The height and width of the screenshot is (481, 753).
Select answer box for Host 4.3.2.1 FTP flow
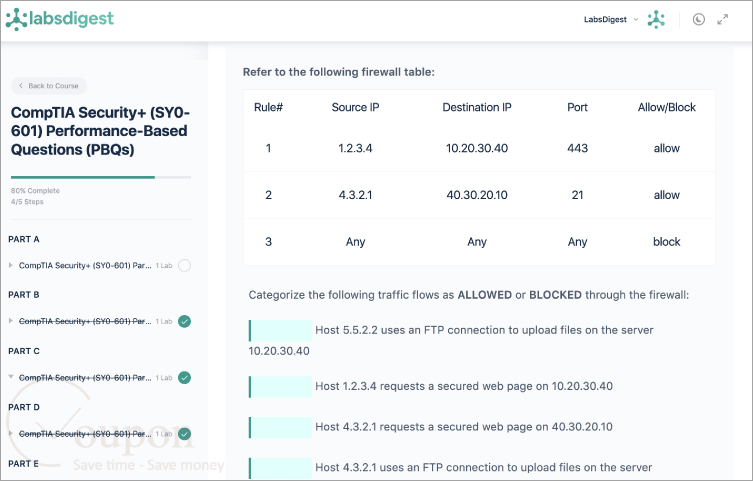pyautogui.click(x=280, y=468)
